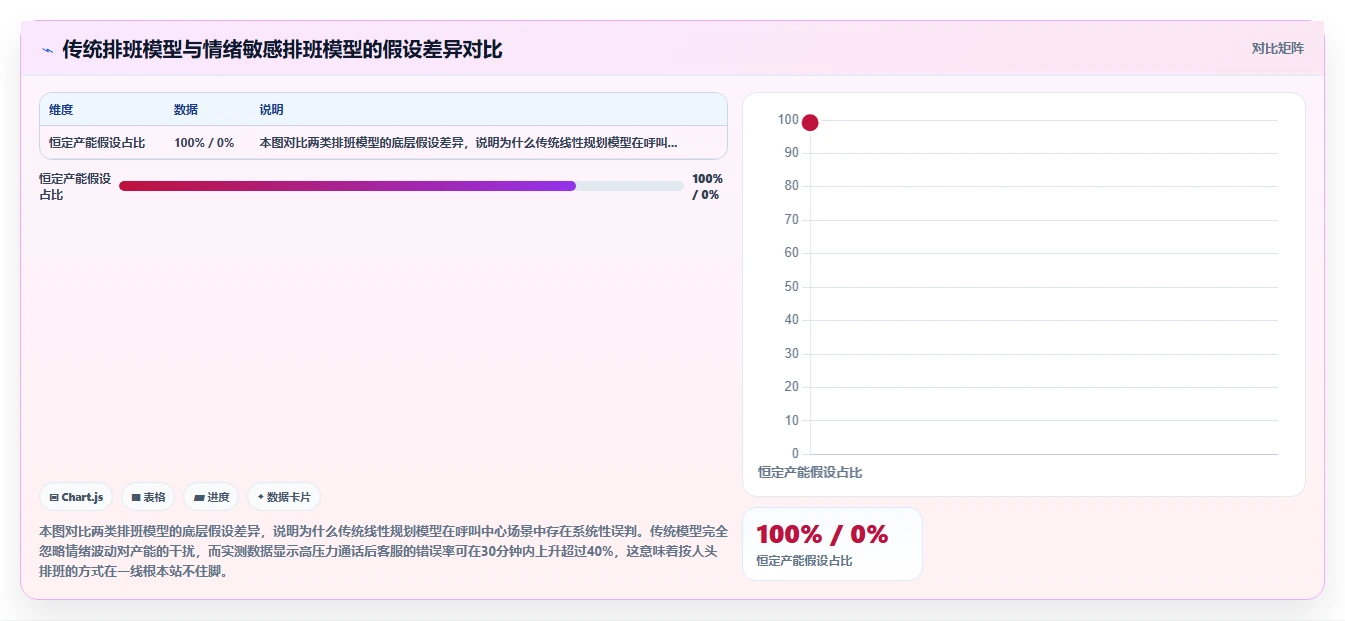Click the panel title 传统排班模型与情绪敏感排班模型的假设差异对比
The height and width of the screenshot is (621, 1345).
point(282,49)
